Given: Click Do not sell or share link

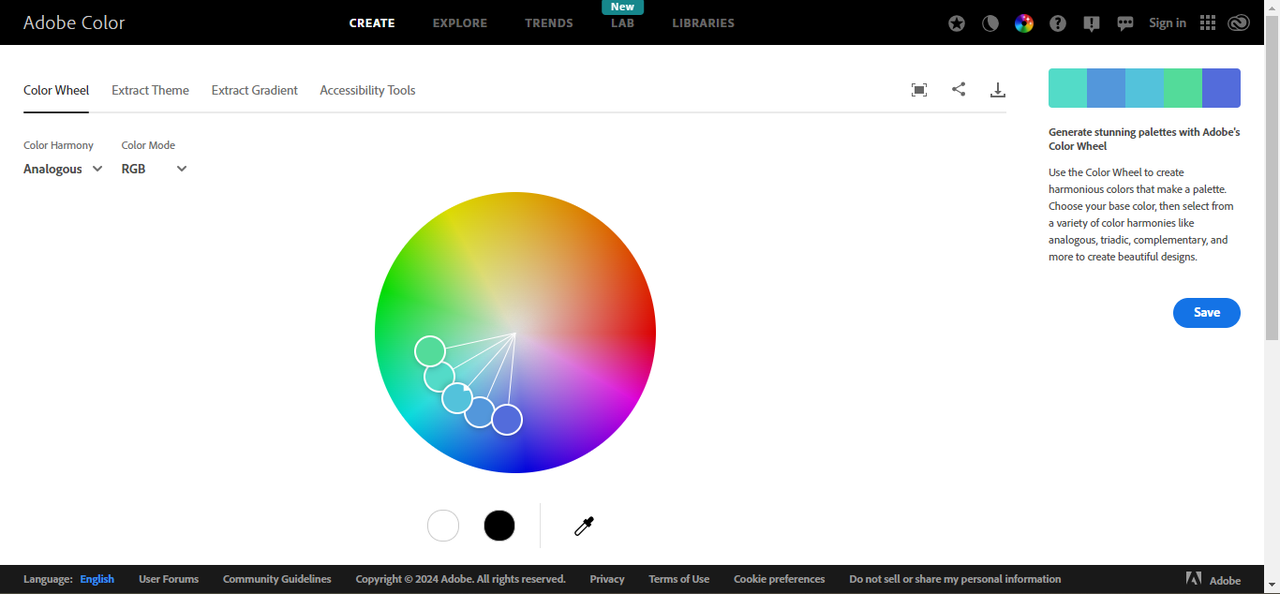Looking at the screenshot, I should [x=955, y=579].
